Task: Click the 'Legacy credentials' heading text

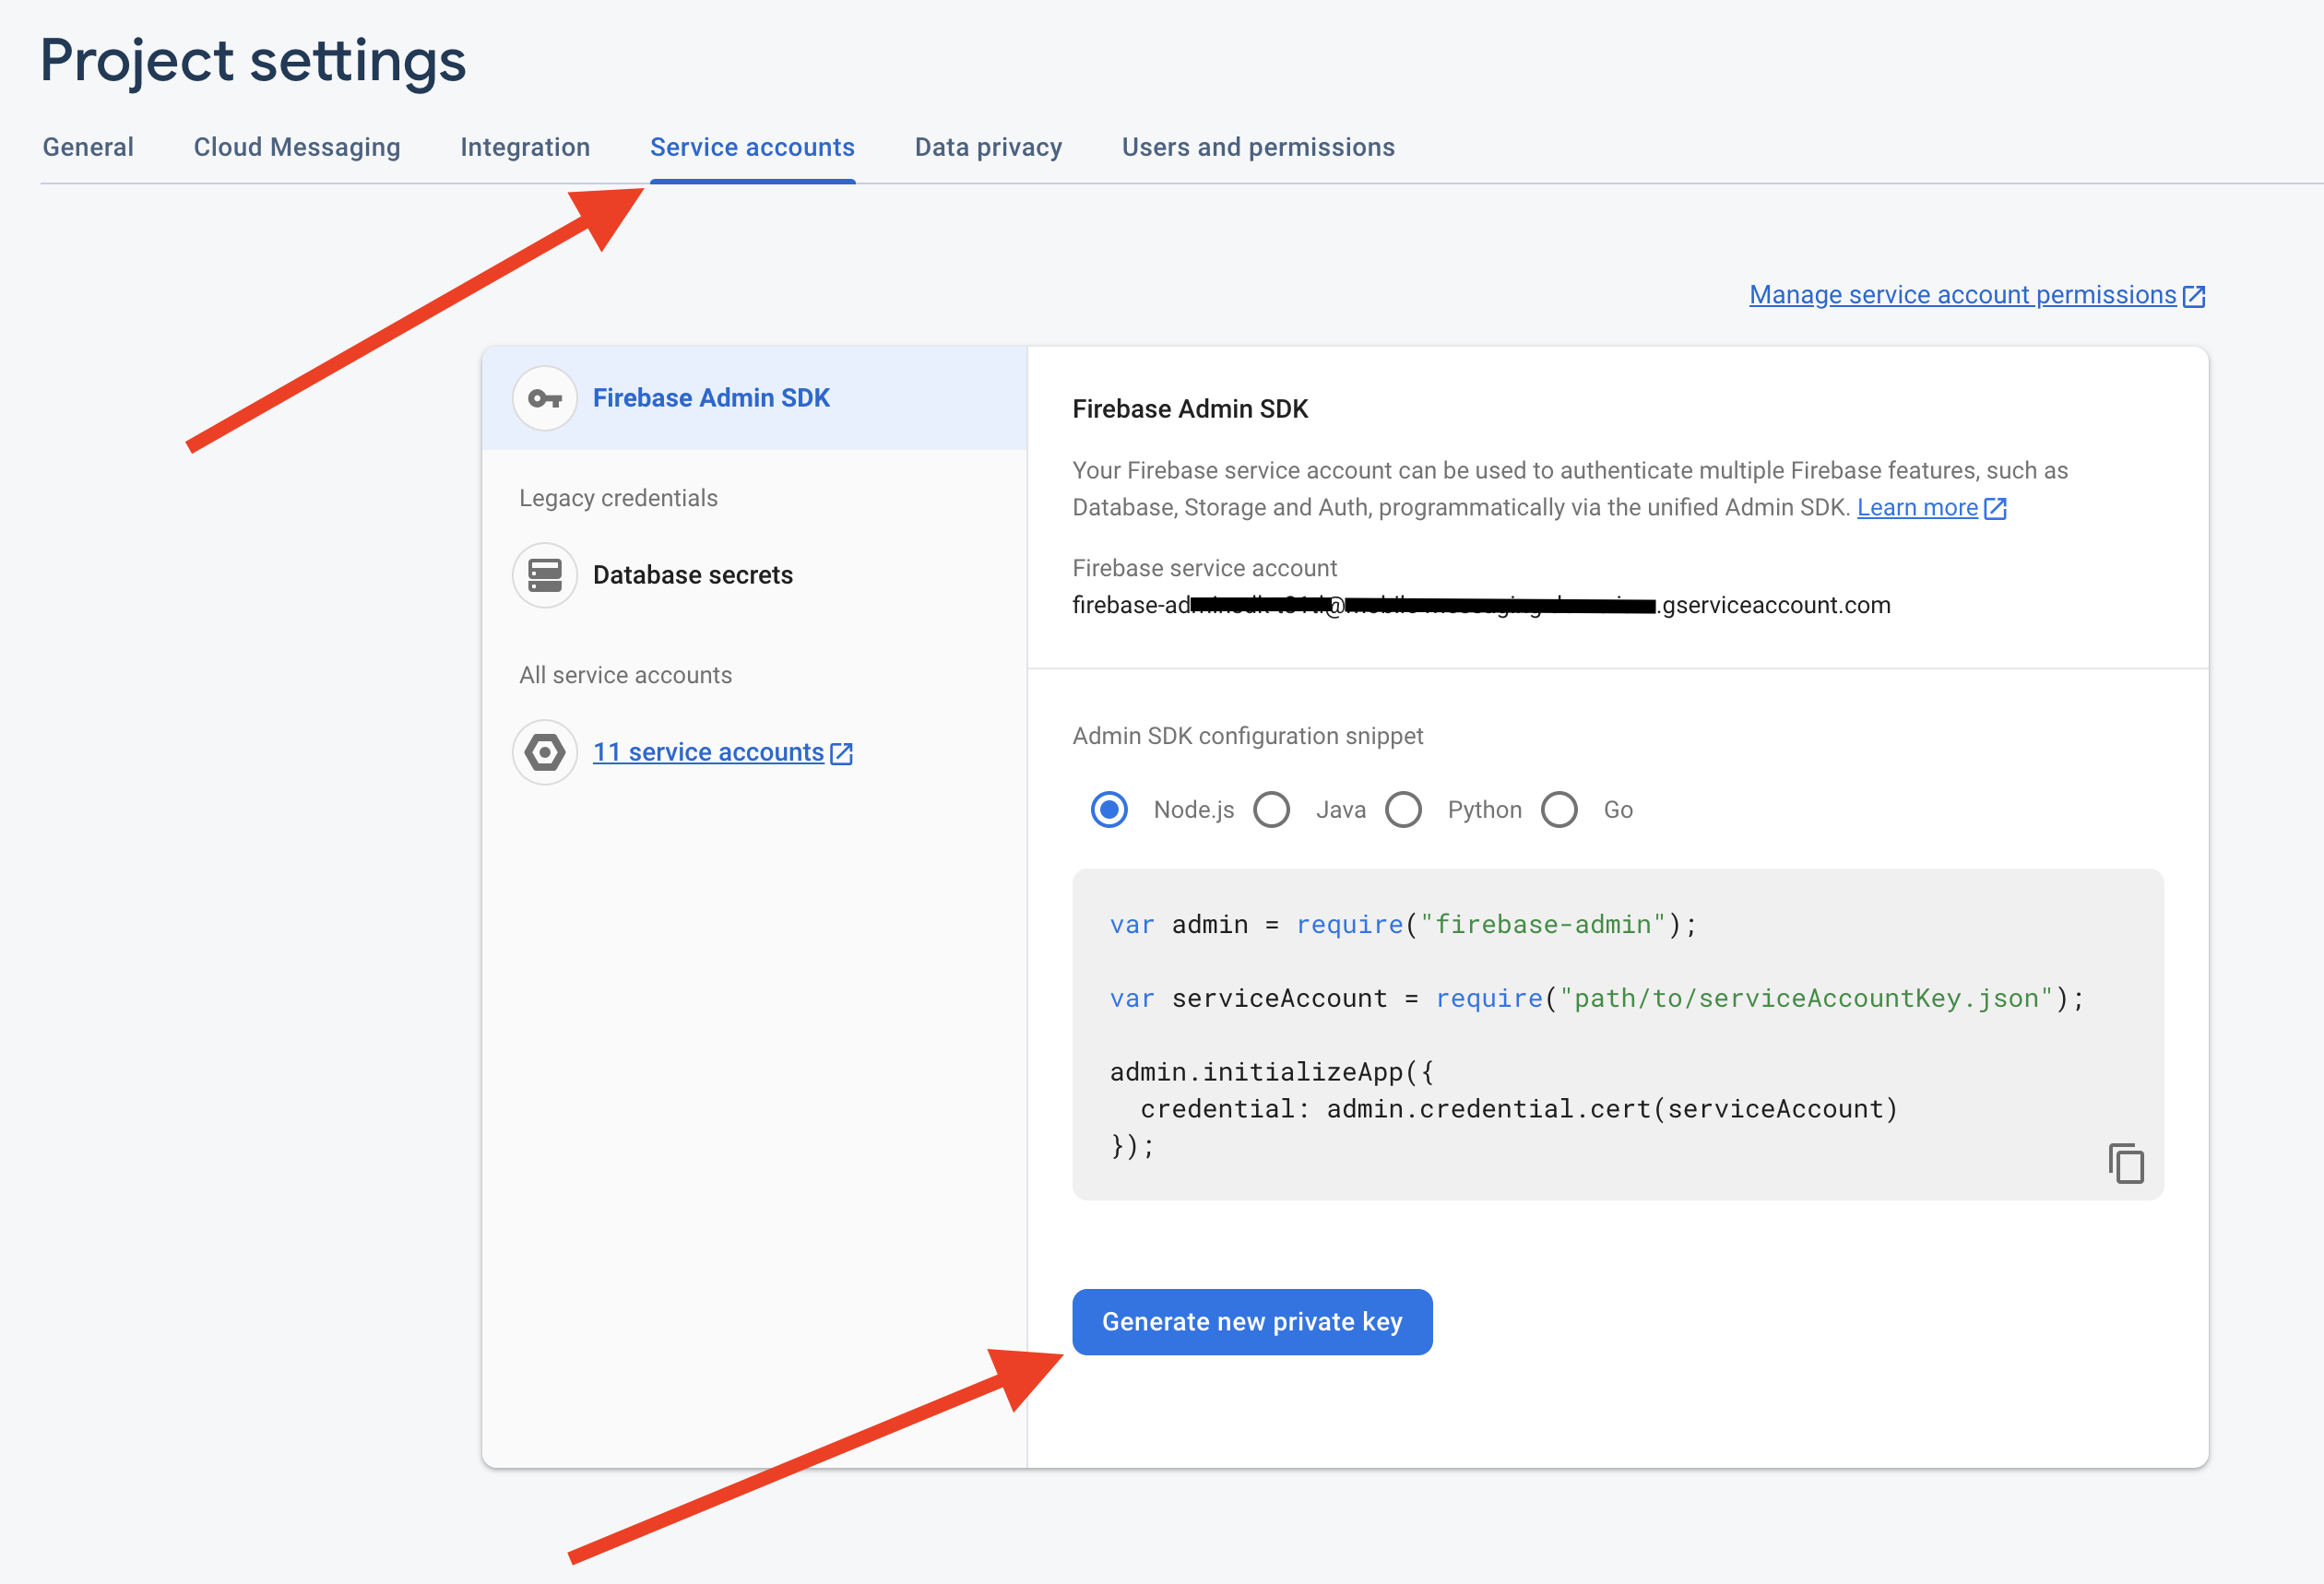Action: 618,498
